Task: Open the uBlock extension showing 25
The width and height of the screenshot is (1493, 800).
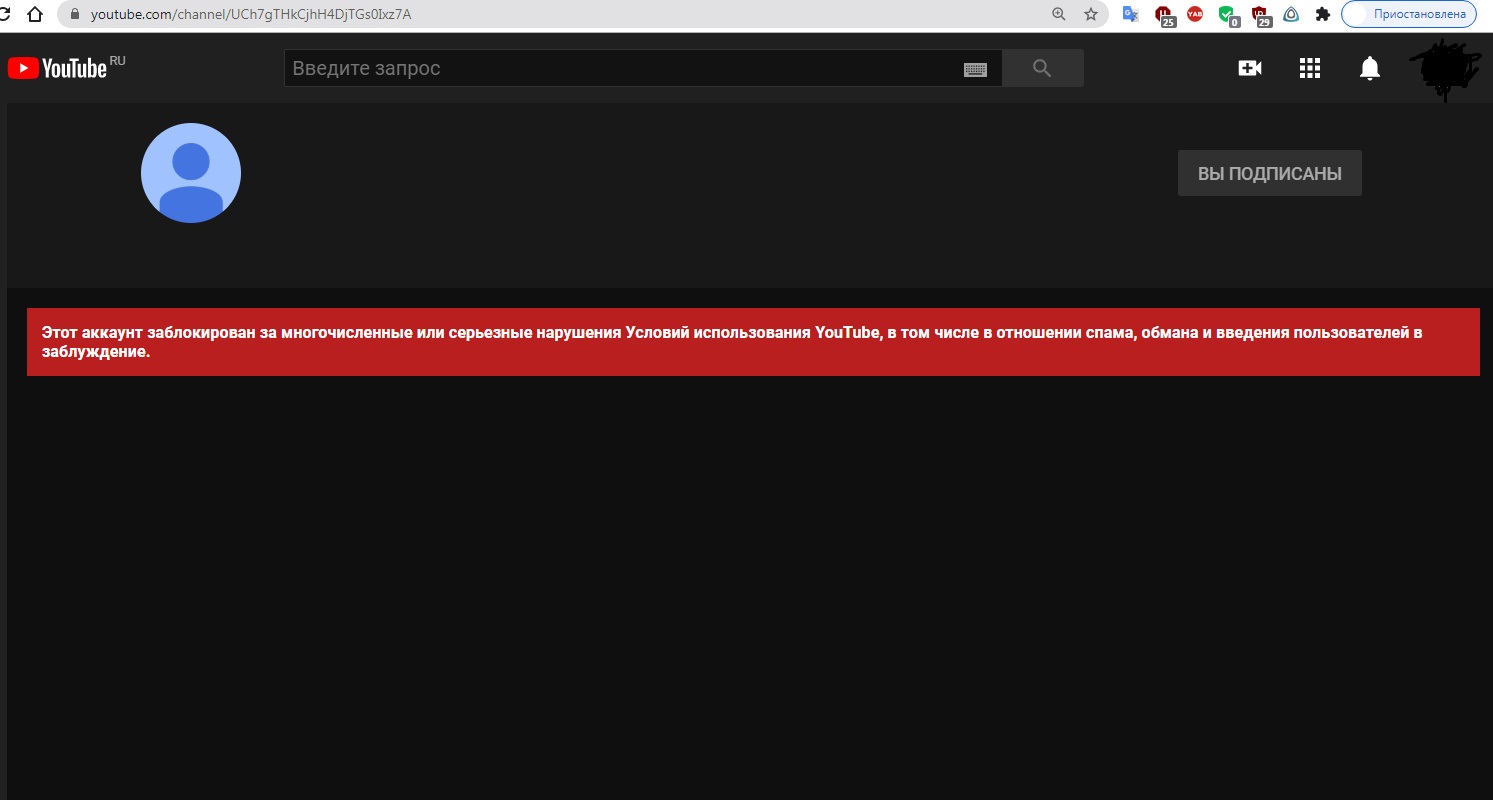Action: [1164, 15]
